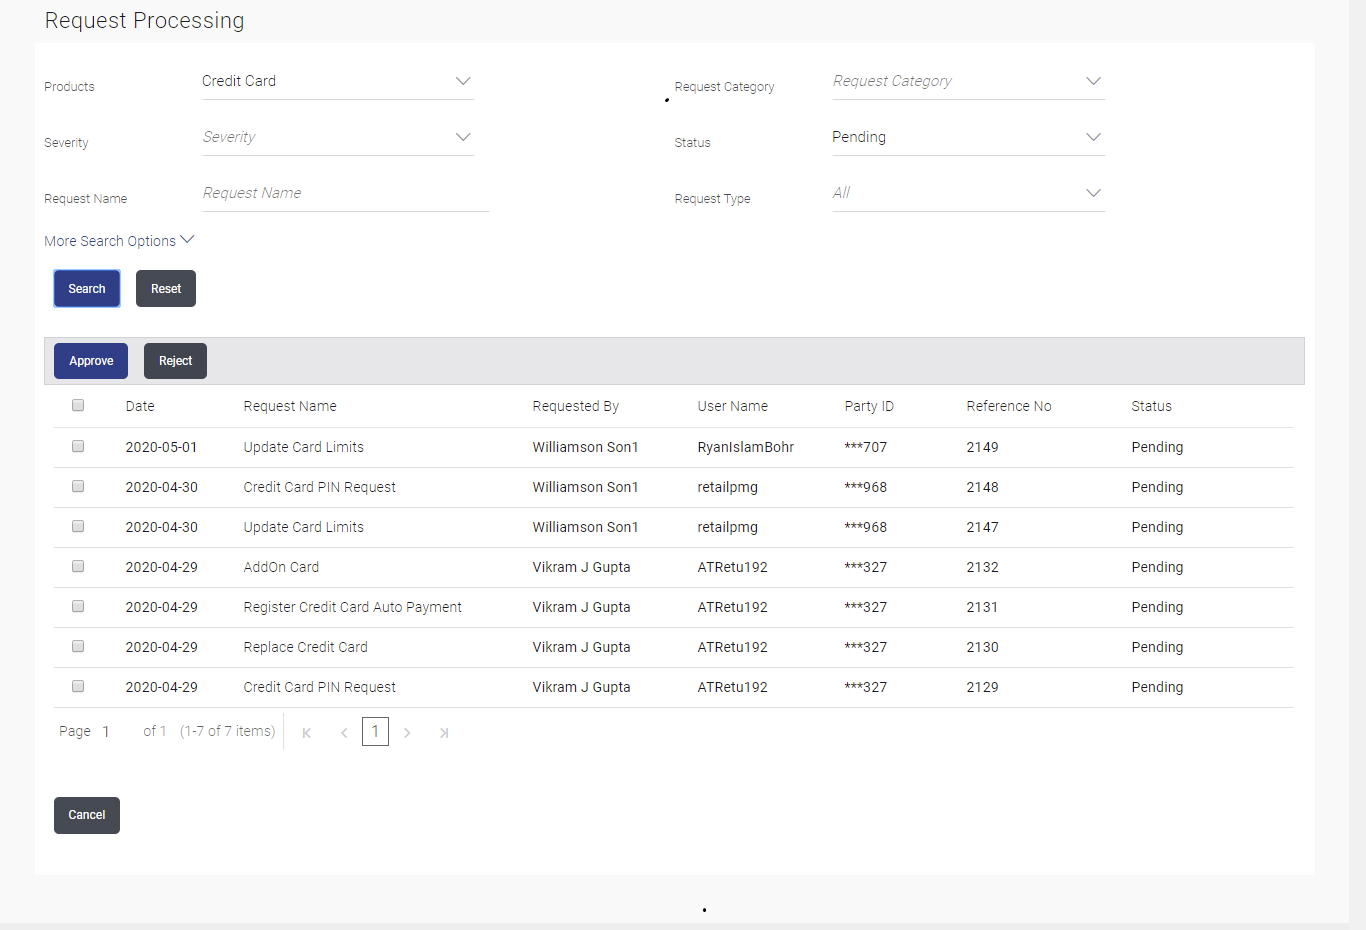The image size is (1366, 930).
Task: Jump to the last page arrow
Action: pyautogui.click(x=444, y=732)
